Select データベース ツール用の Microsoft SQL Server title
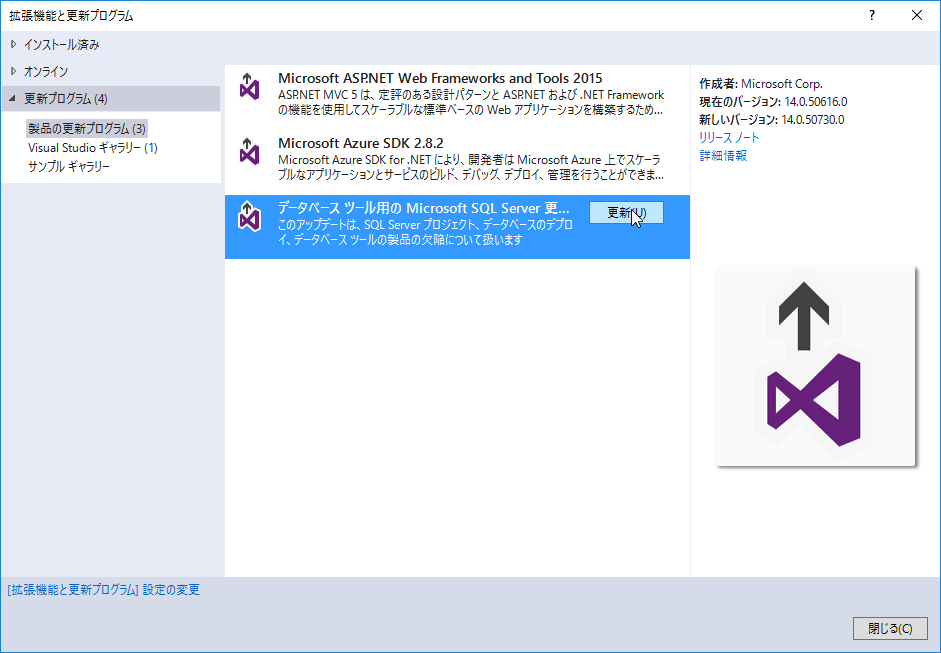Screen dimensions: 941x653 click(424, 208)
